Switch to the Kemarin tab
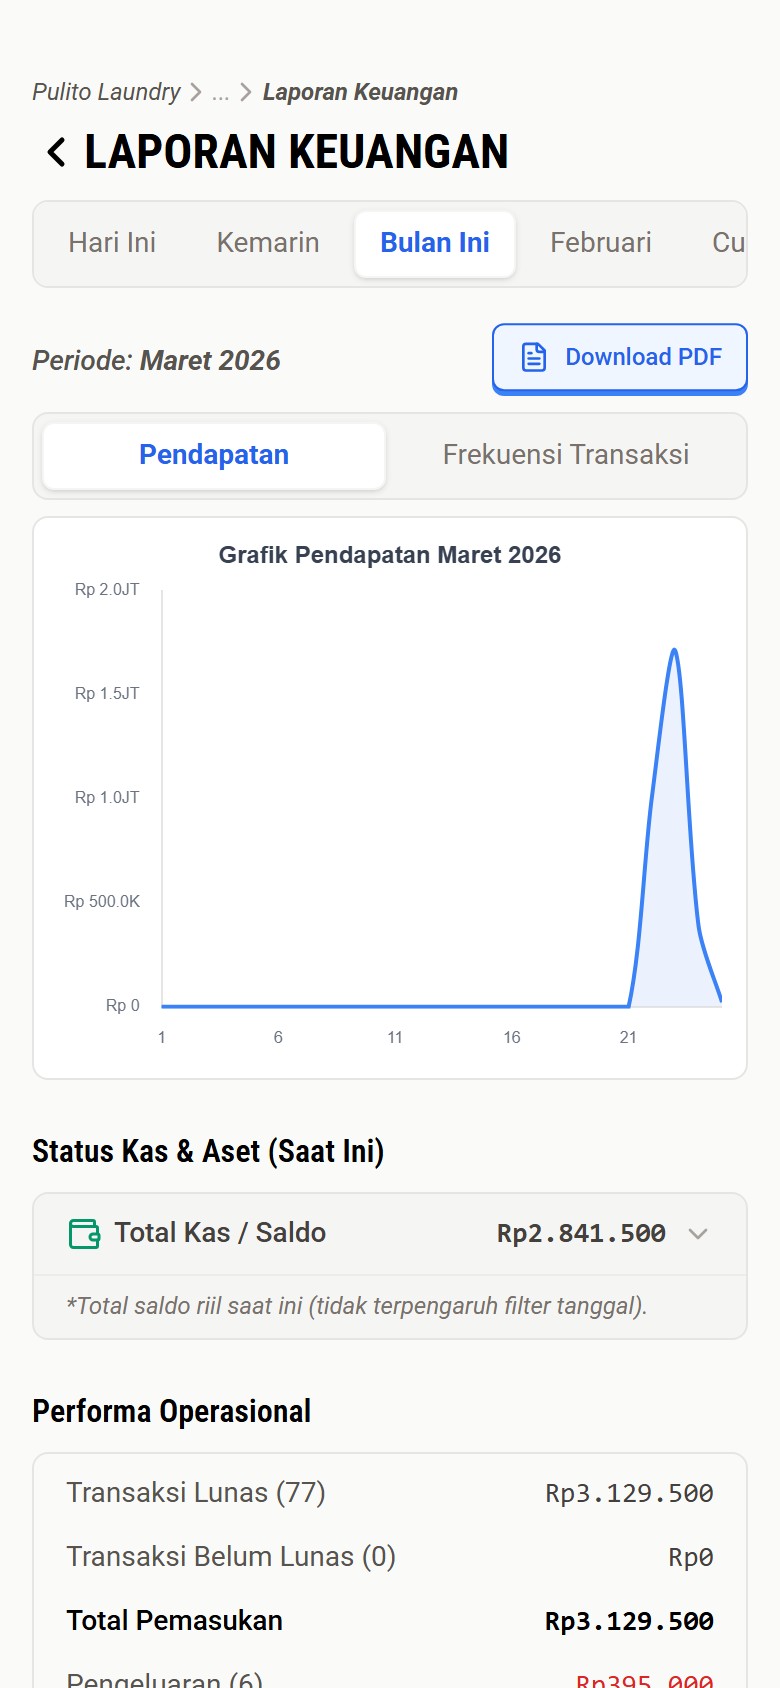This screenshot has width=780, height=1688. (268, 243)
